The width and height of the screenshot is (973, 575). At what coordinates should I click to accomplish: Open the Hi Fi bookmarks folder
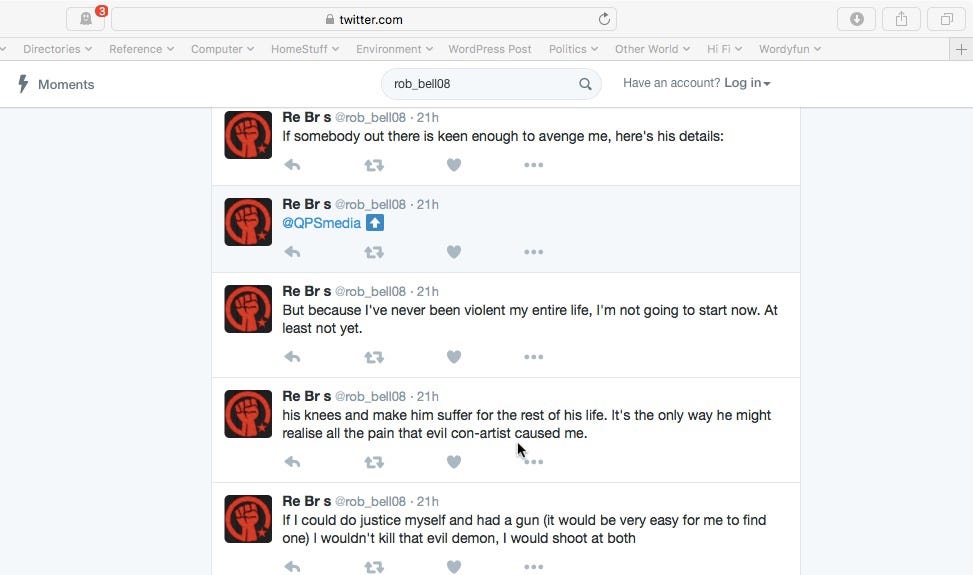tap(724, 49)
